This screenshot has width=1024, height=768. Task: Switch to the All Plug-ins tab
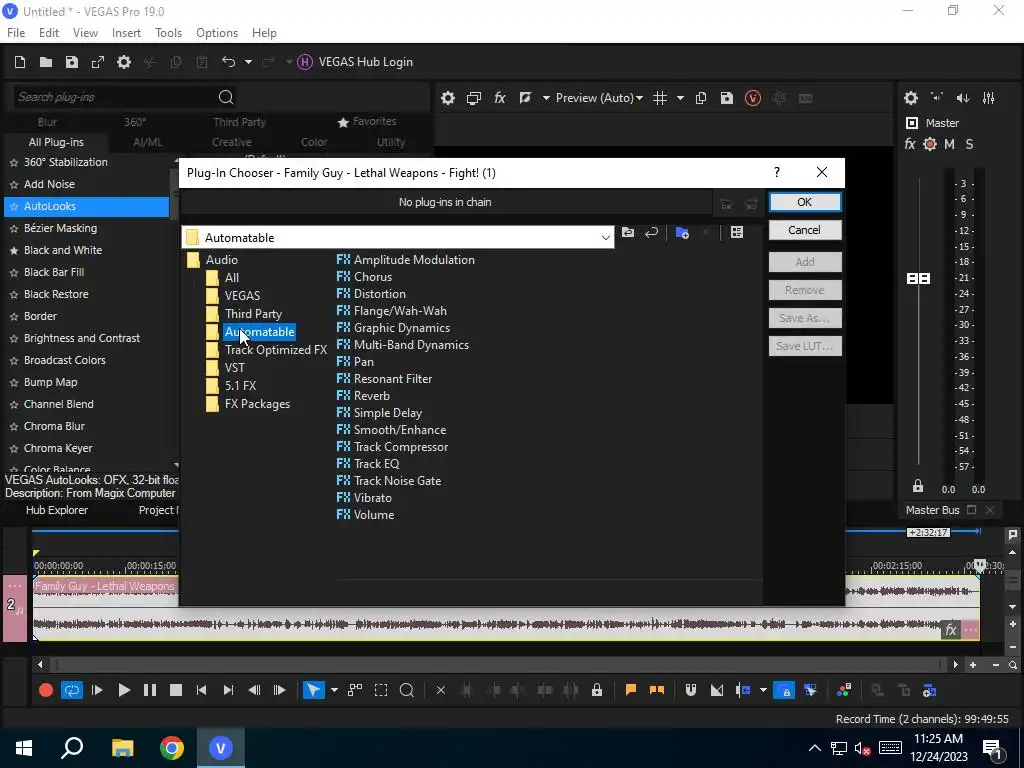pos(56,142)
